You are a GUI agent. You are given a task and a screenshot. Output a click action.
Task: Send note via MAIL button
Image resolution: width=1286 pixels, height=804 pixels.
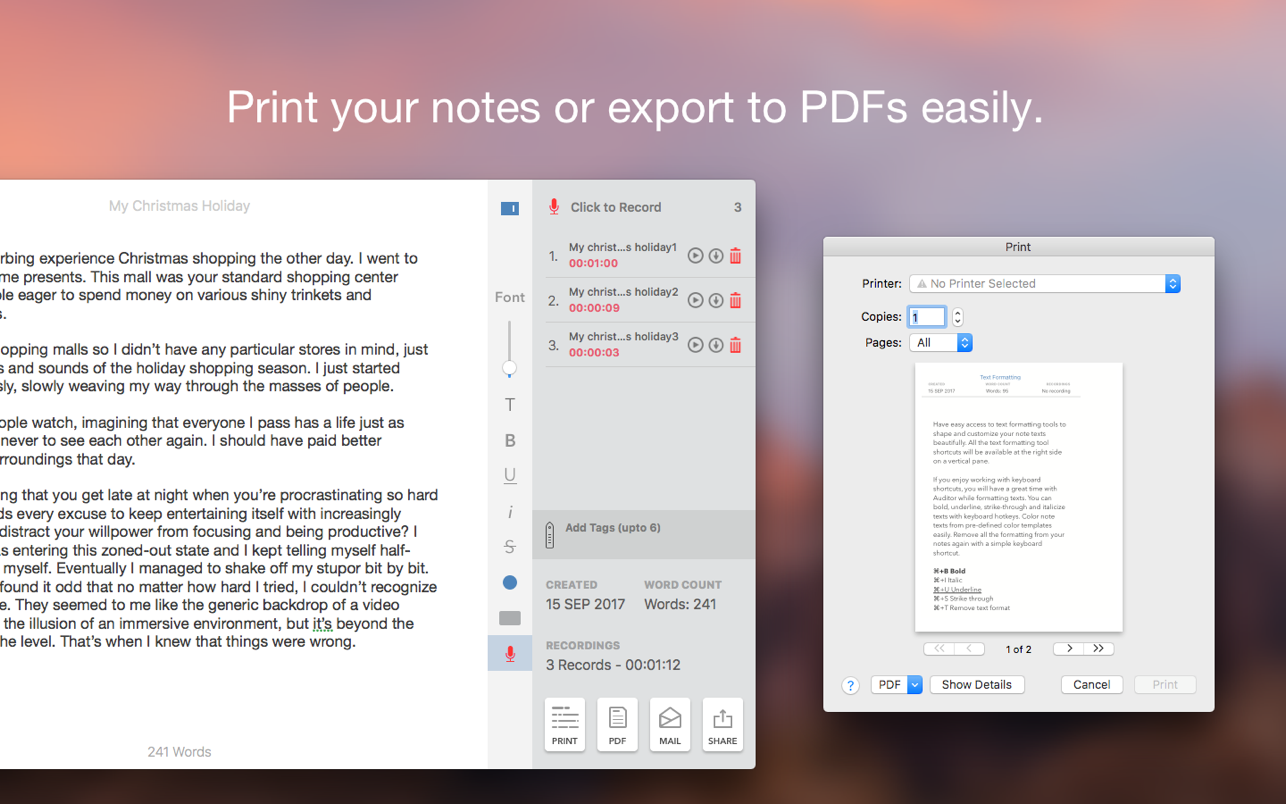670,724
